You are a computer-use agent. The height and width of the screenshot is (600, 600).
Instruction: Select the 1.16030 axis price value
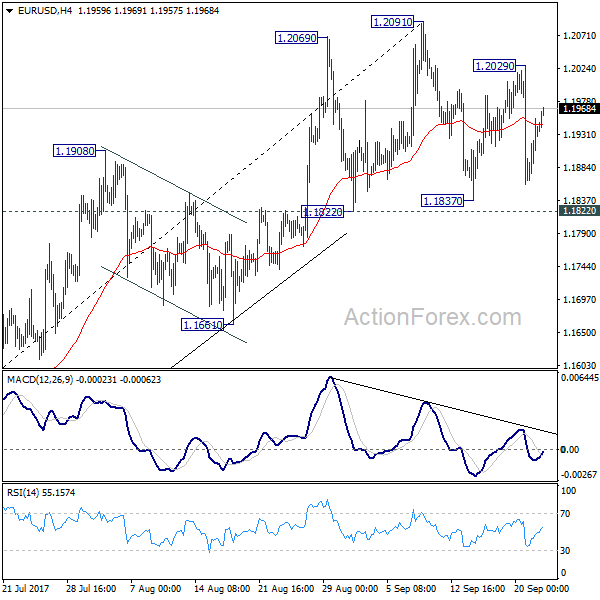(579, 365)
